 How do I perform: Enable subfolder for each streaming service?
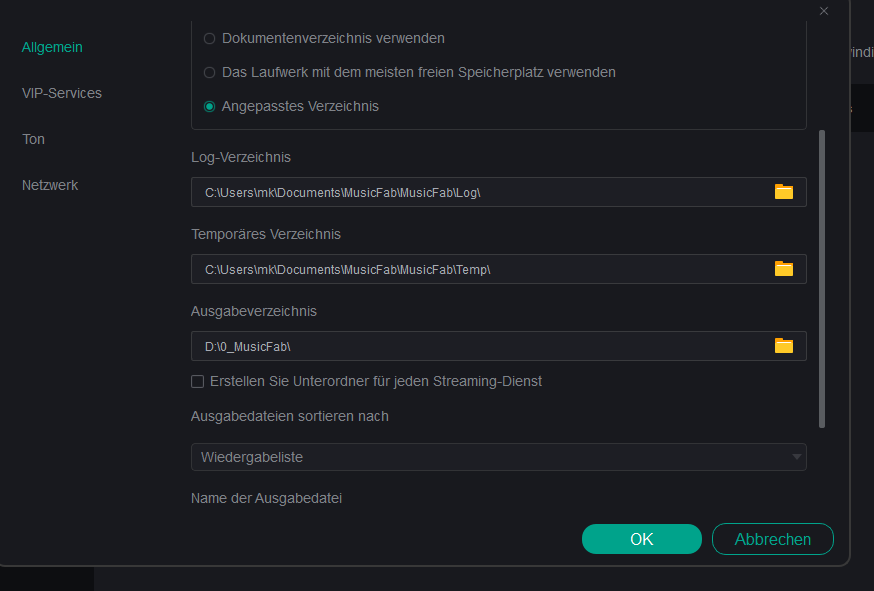198,381
